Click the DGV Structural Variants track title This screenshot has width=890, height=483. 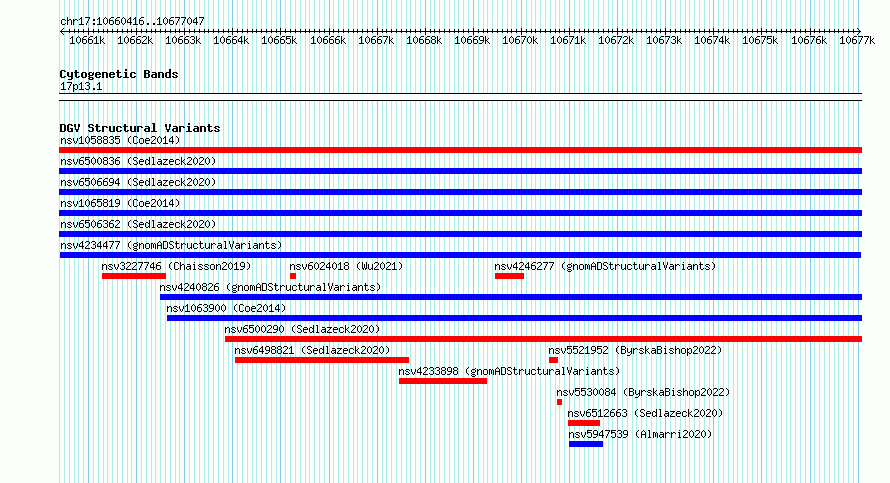140,128
